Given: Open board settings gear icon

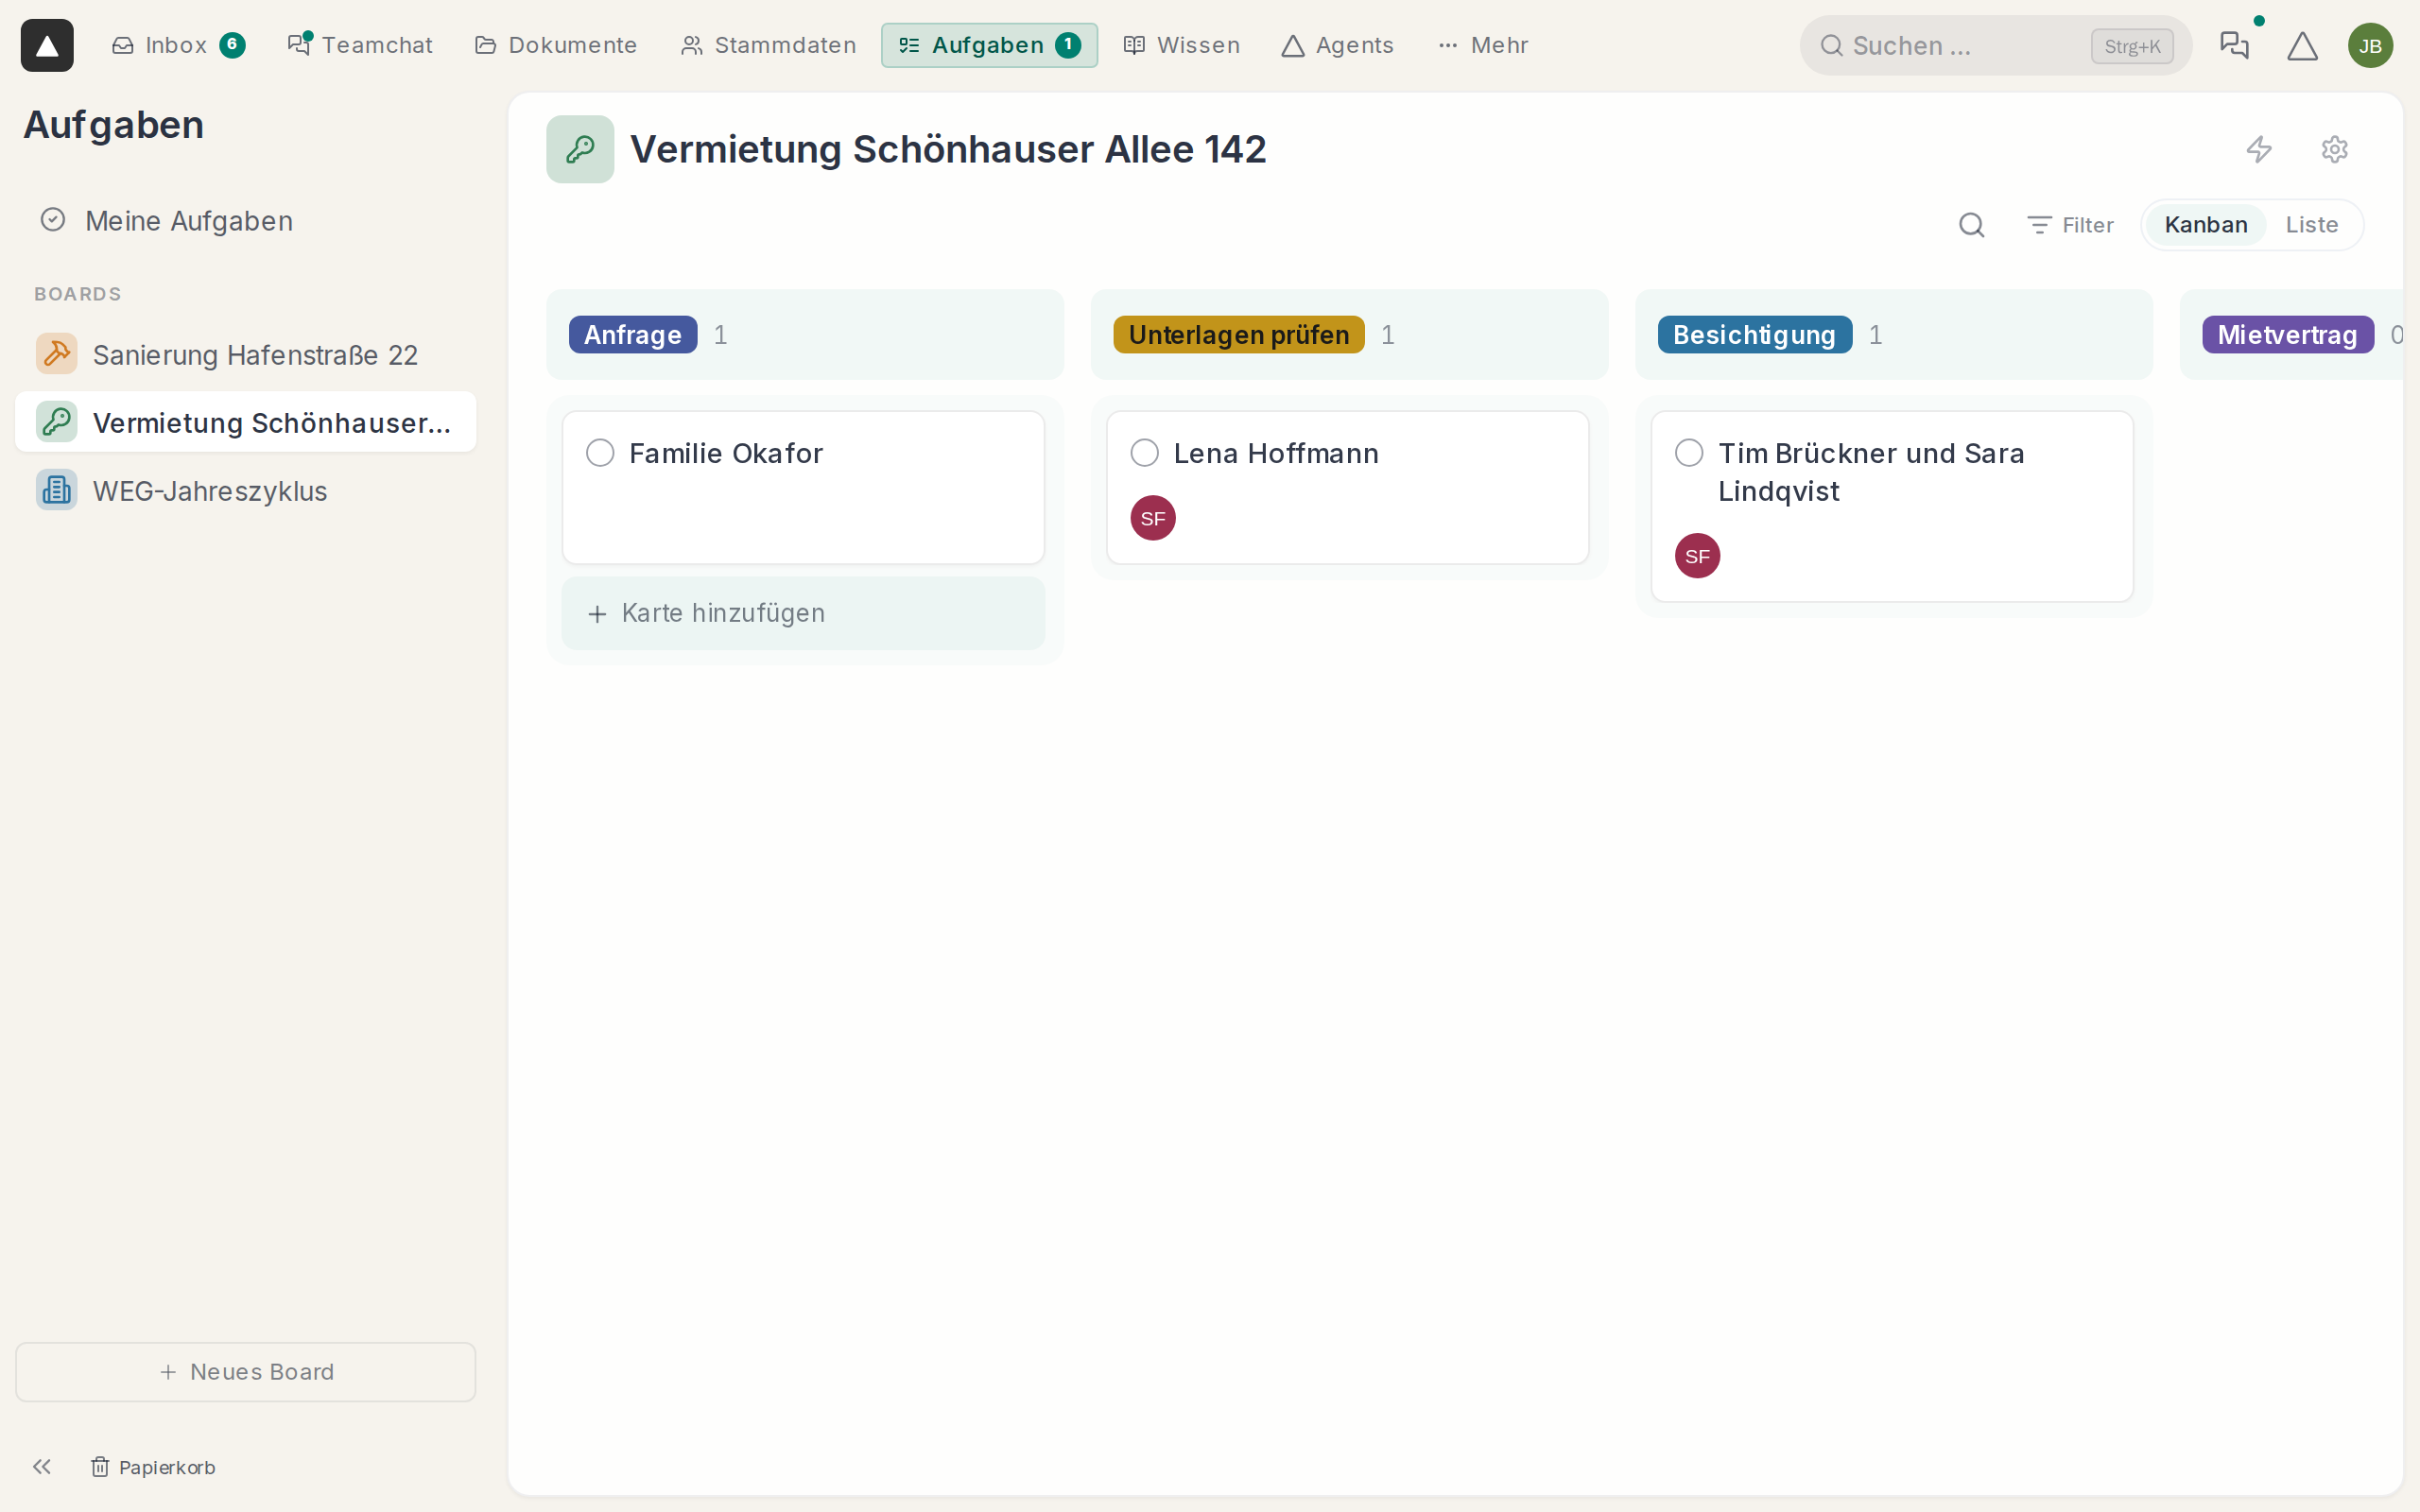Looking at the screenshot, I should click(x=2334, y=149).
